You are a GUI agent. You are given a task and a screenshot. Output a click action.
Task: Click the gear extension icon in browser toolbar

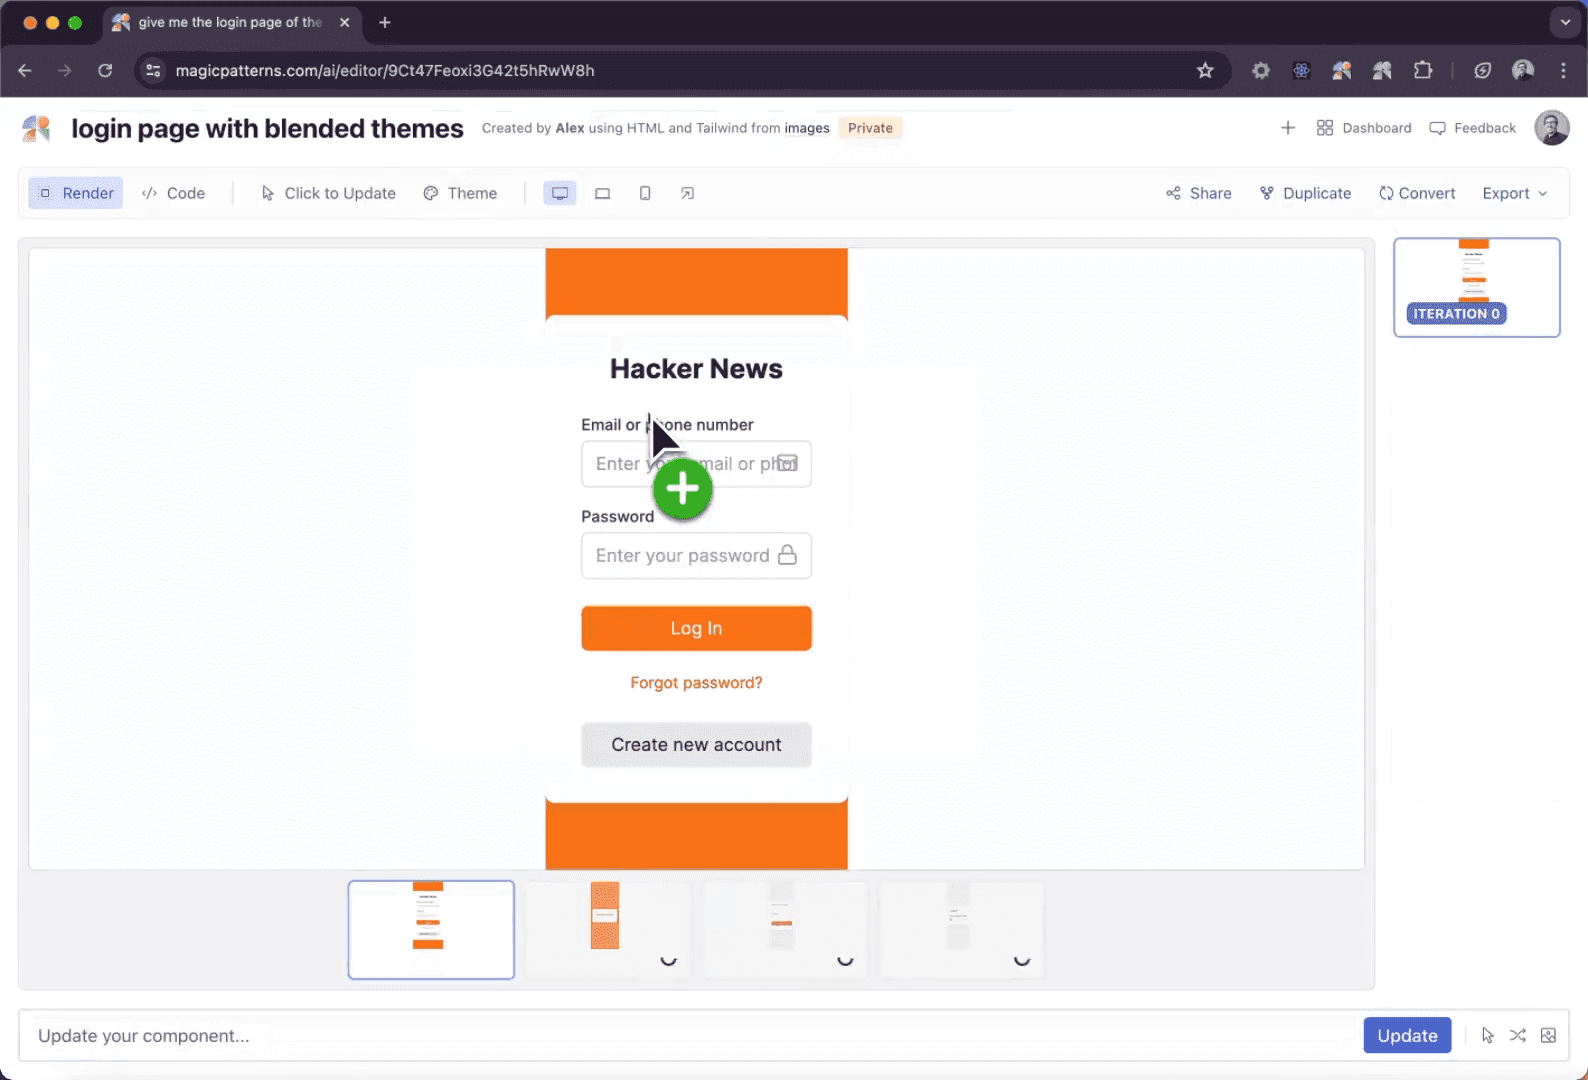coord(1261,70)
